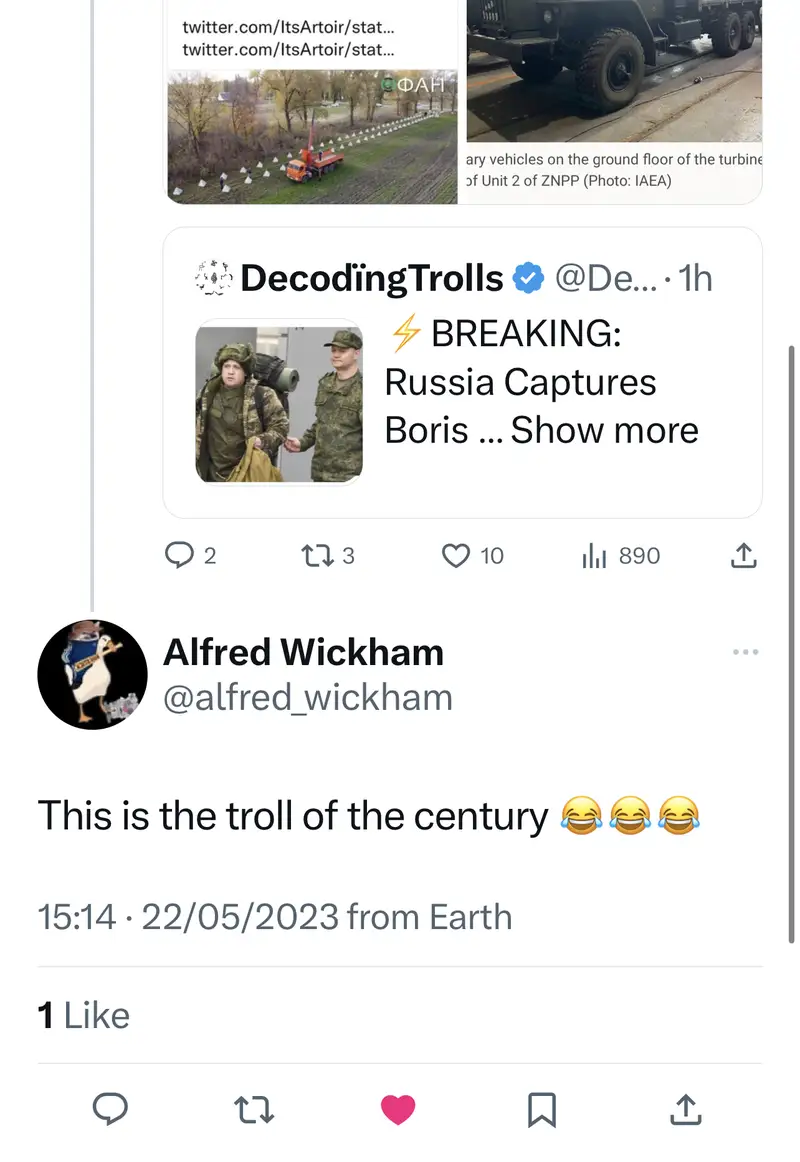Screen dimensions: 800x1162
Task: Open Alfred Wickham's goose profile avatar
Action: click(92, 674)
